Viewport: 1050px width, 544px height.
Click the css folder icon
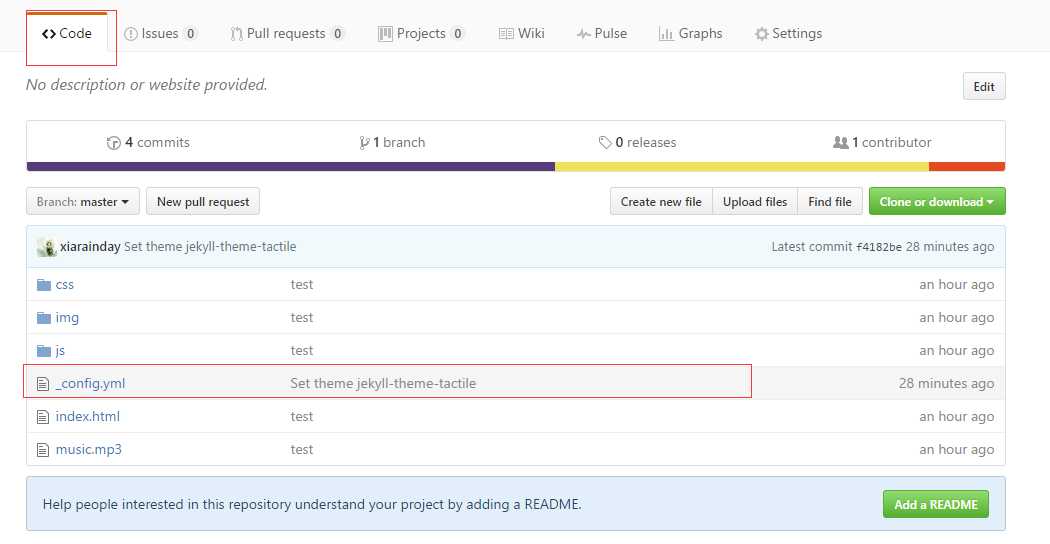[x=44, y=285]
